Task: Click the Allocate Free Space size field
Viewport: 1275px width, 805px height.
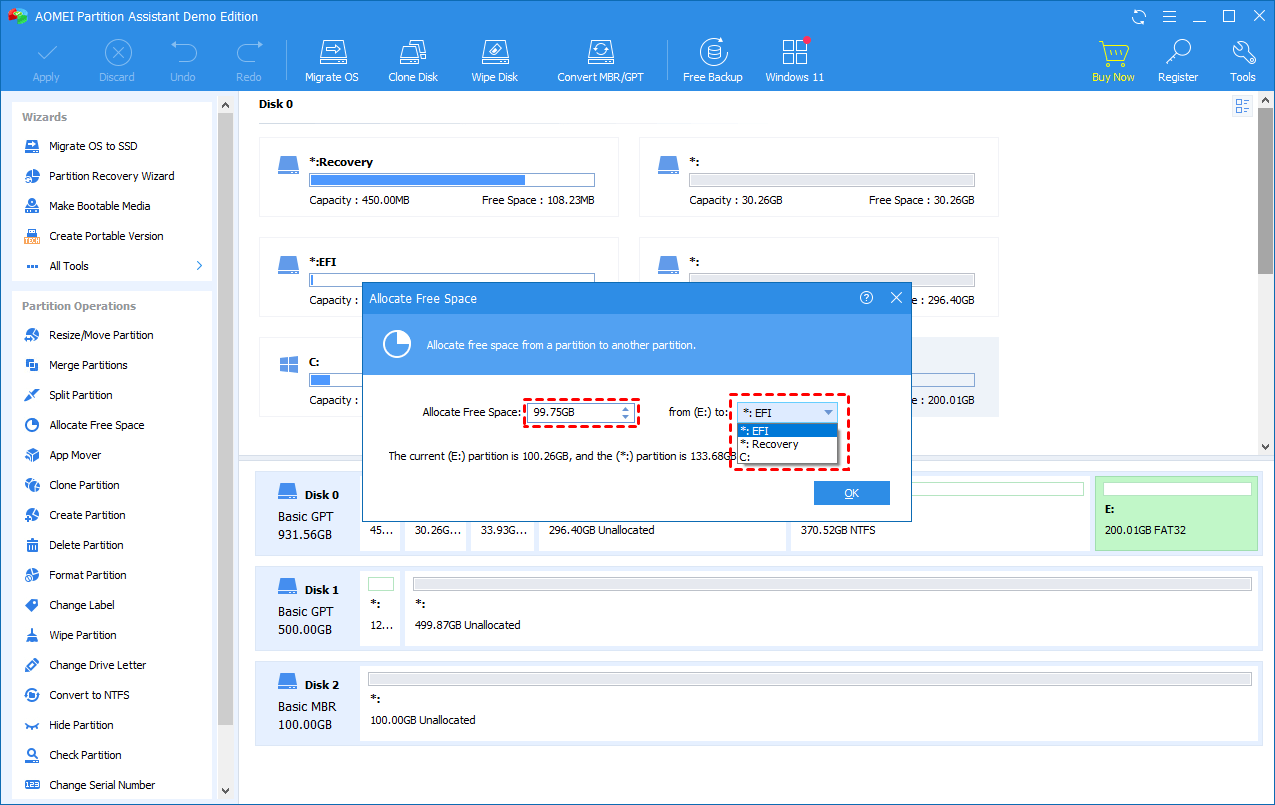Action: (574, 412)
